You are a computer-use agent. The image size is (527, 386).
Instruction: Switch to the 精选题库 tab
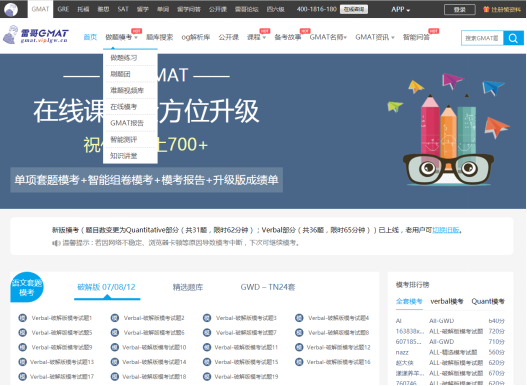point(188,287)
